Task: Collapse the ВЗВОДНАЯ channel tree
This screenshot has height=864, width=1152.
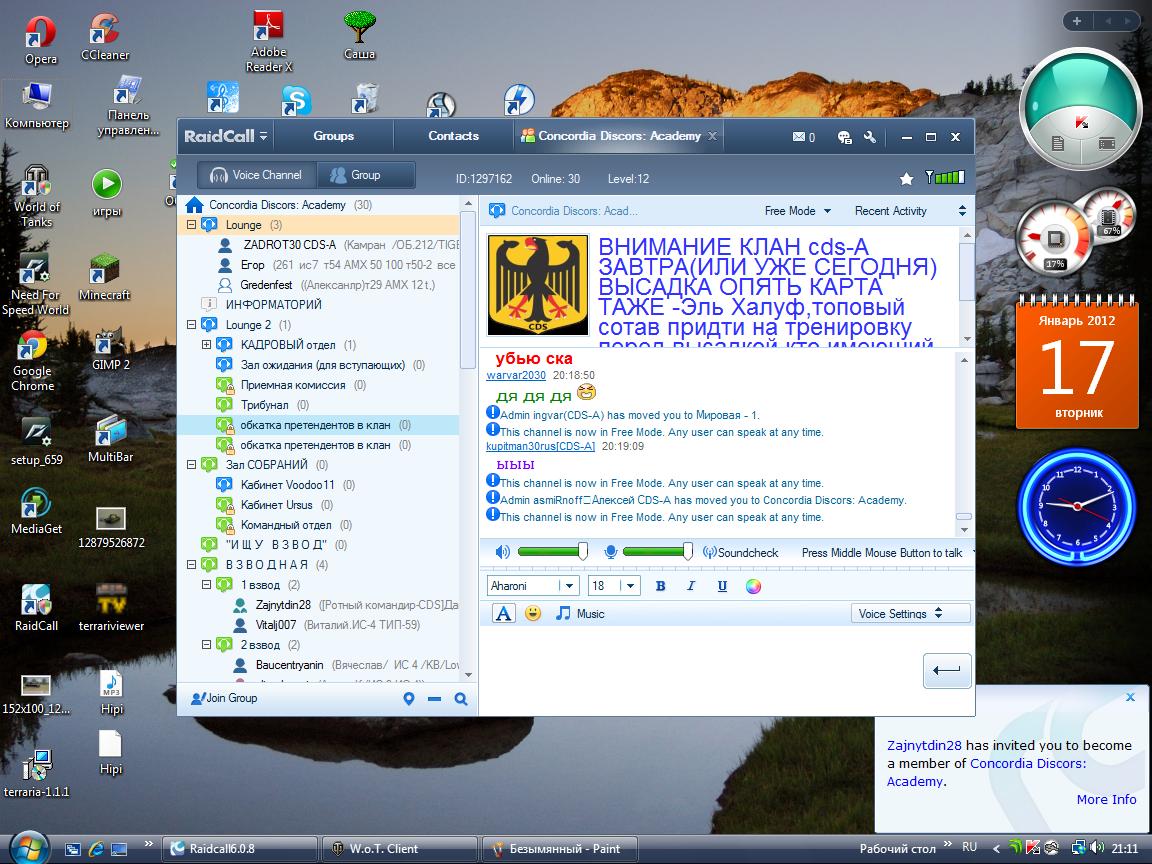Action: pyautogui.click(x=191, y=564)
